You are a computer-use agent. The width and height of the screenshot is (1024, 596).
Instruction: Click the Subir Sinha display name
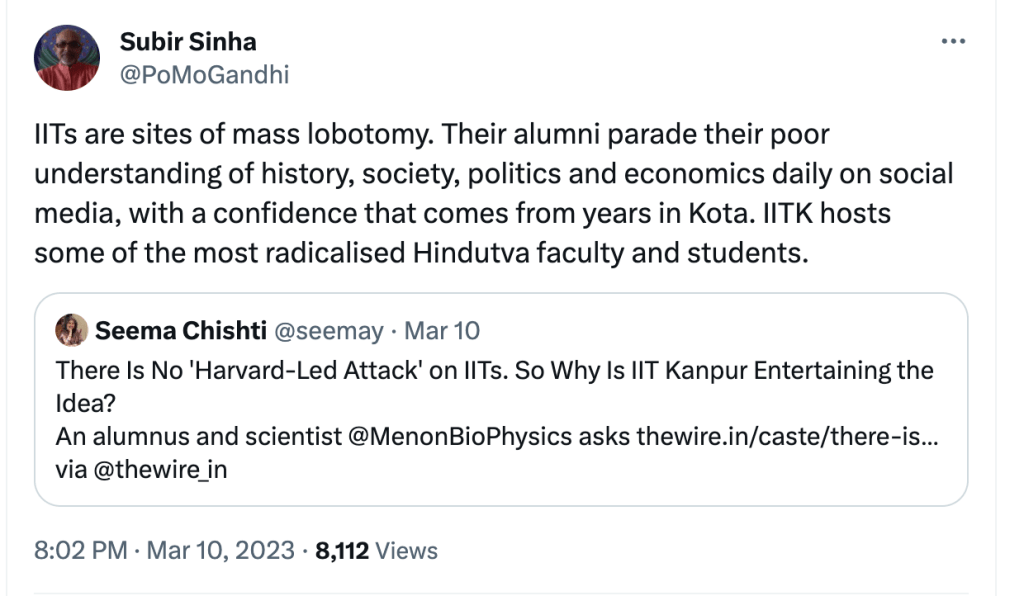pos(188,42)
